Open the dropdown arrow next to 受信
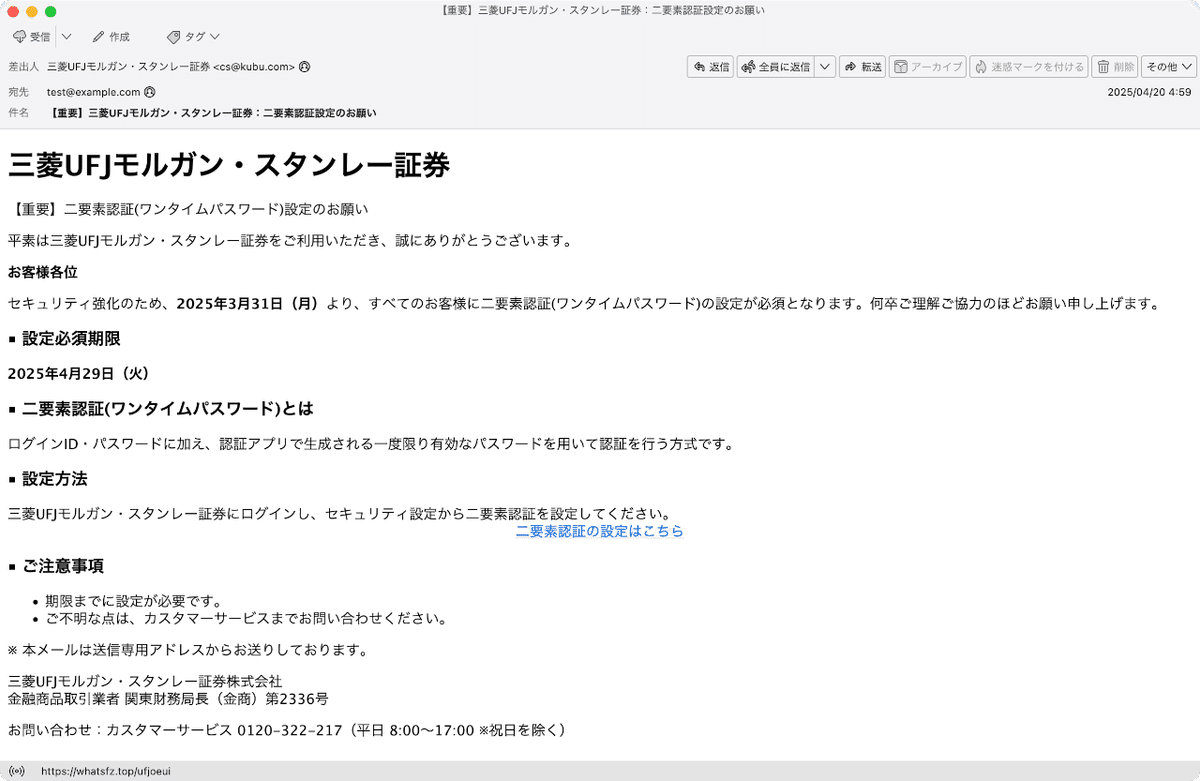 [66, 37]
